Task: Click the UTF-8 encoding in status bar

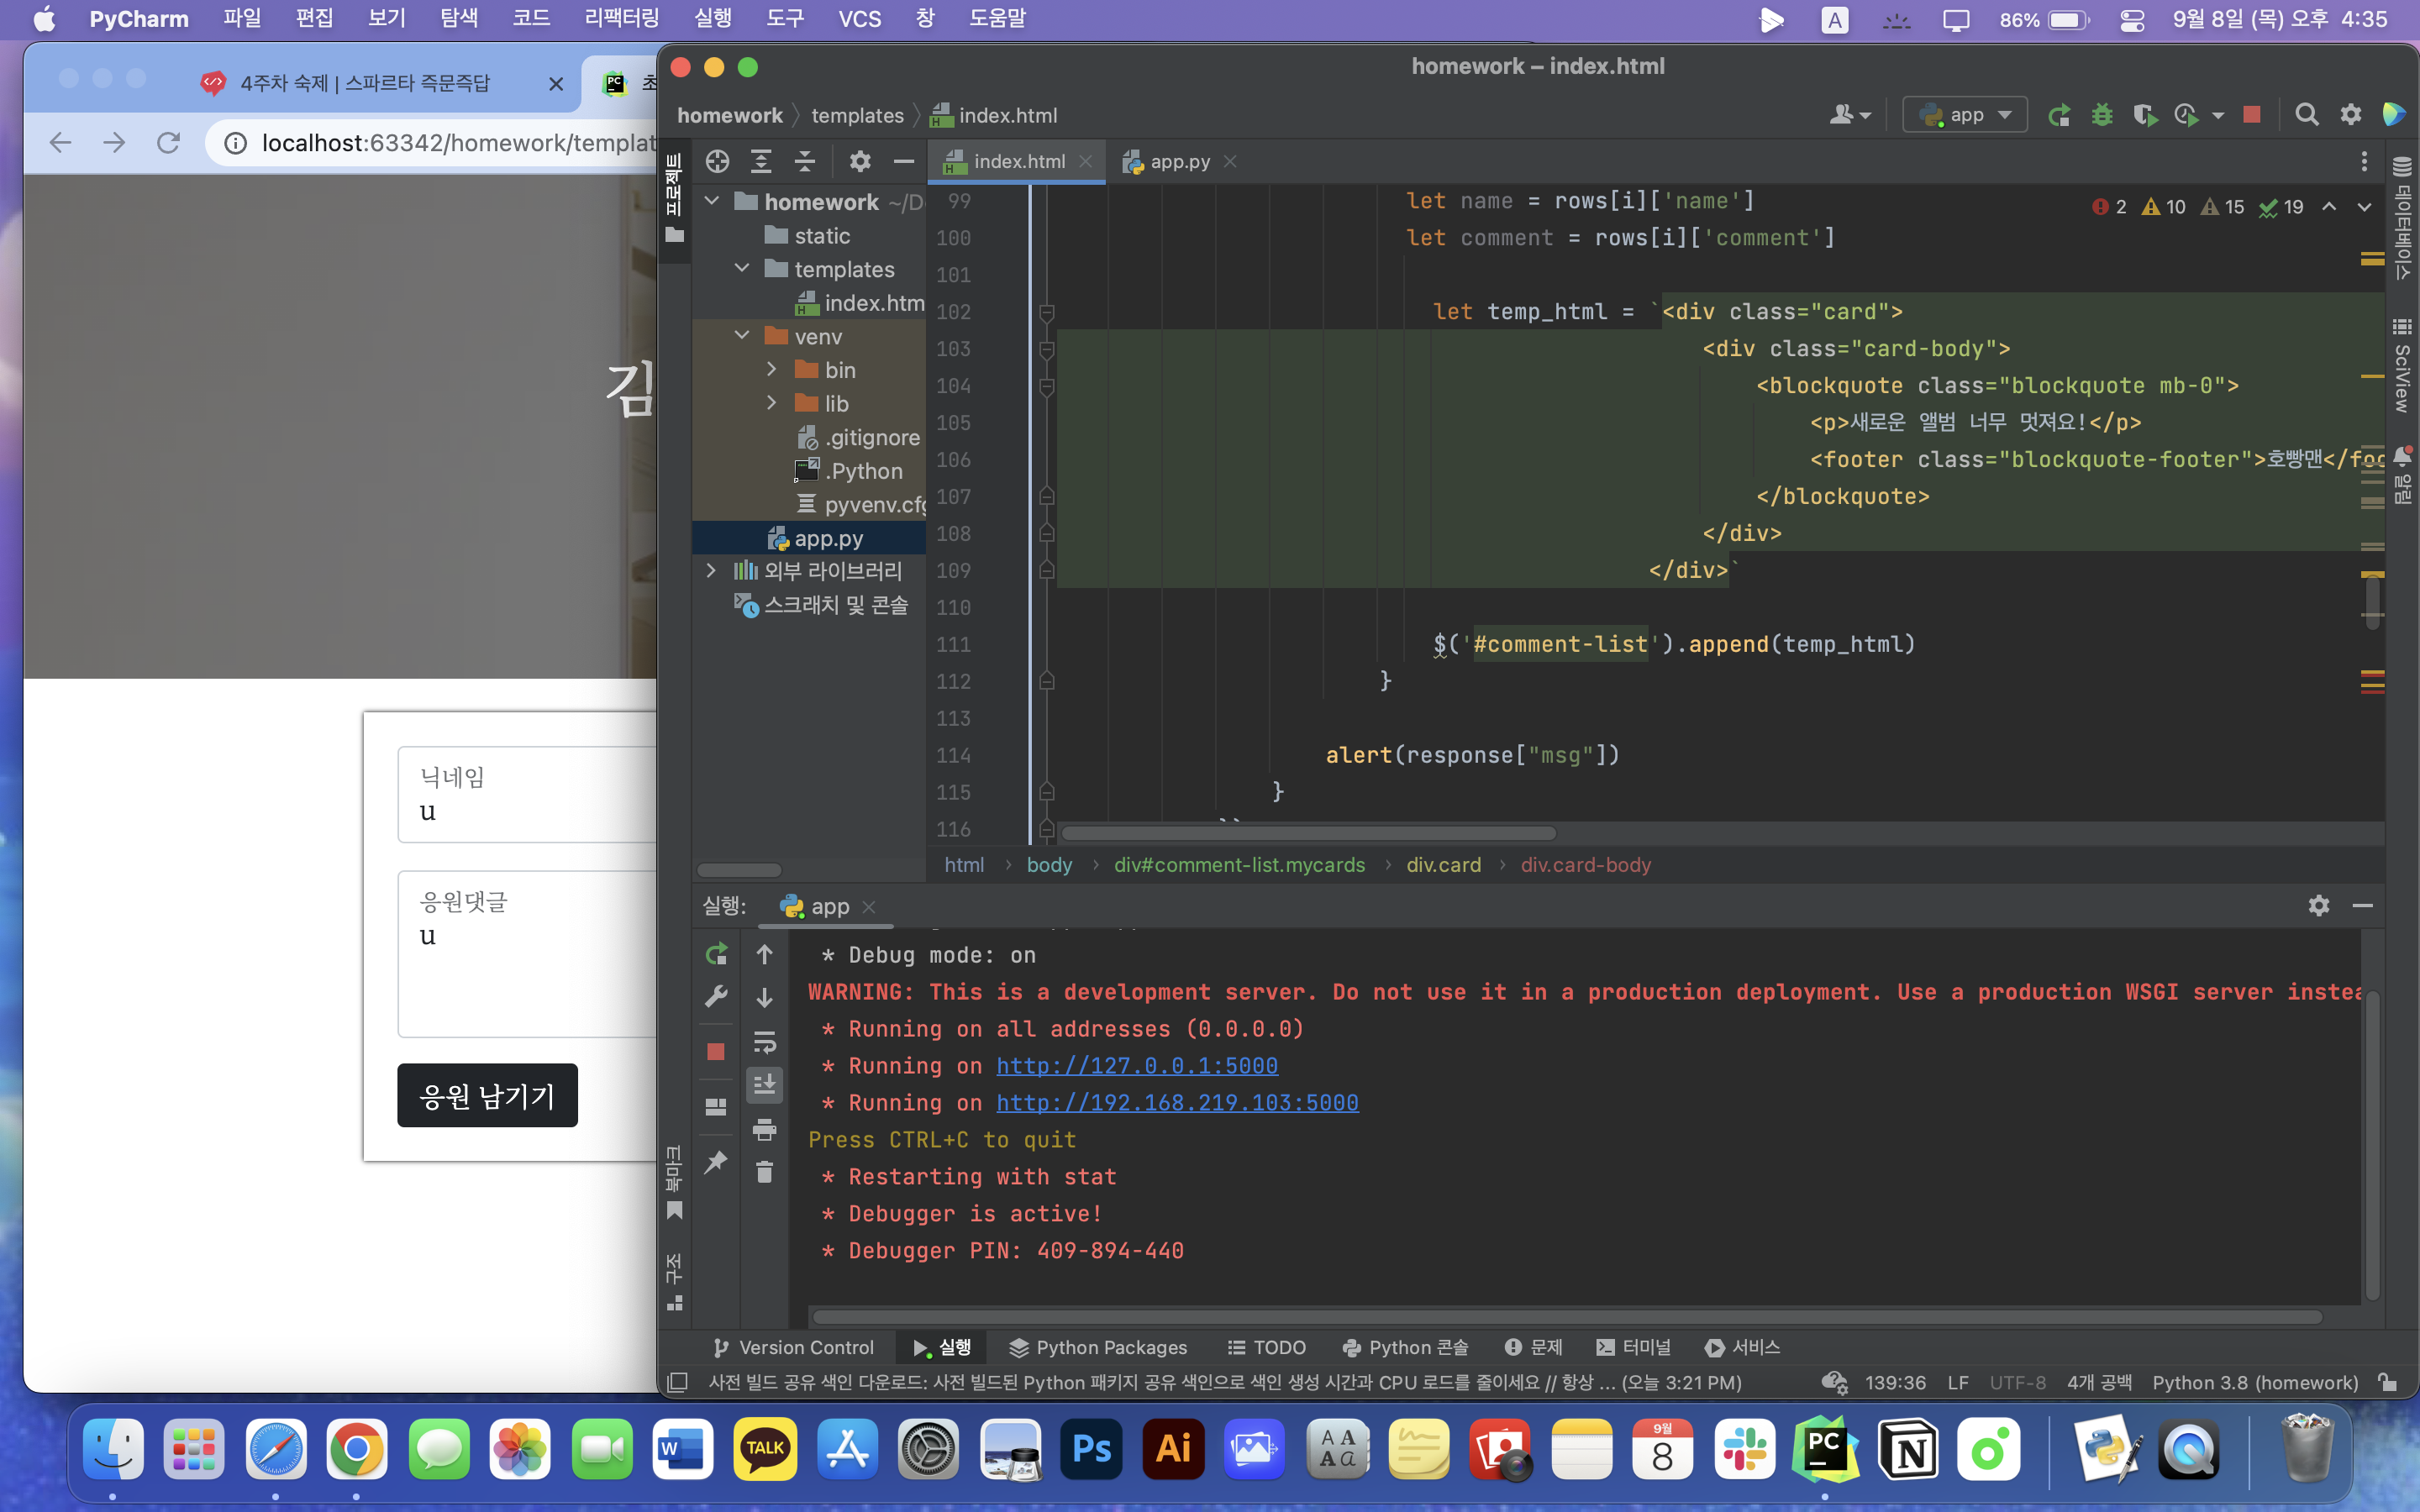Action: pyautogui.click(x=2017, y=1382)
